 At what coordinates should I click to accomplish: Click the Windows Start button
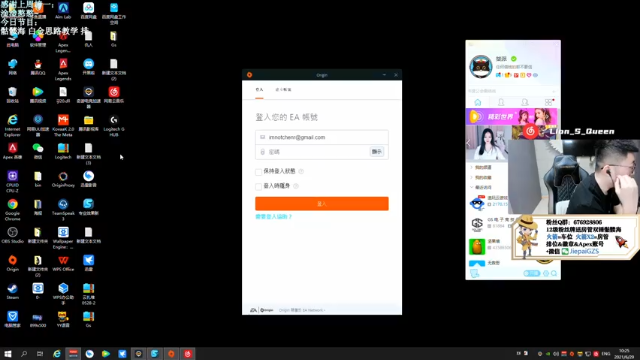tap(8, 354)
